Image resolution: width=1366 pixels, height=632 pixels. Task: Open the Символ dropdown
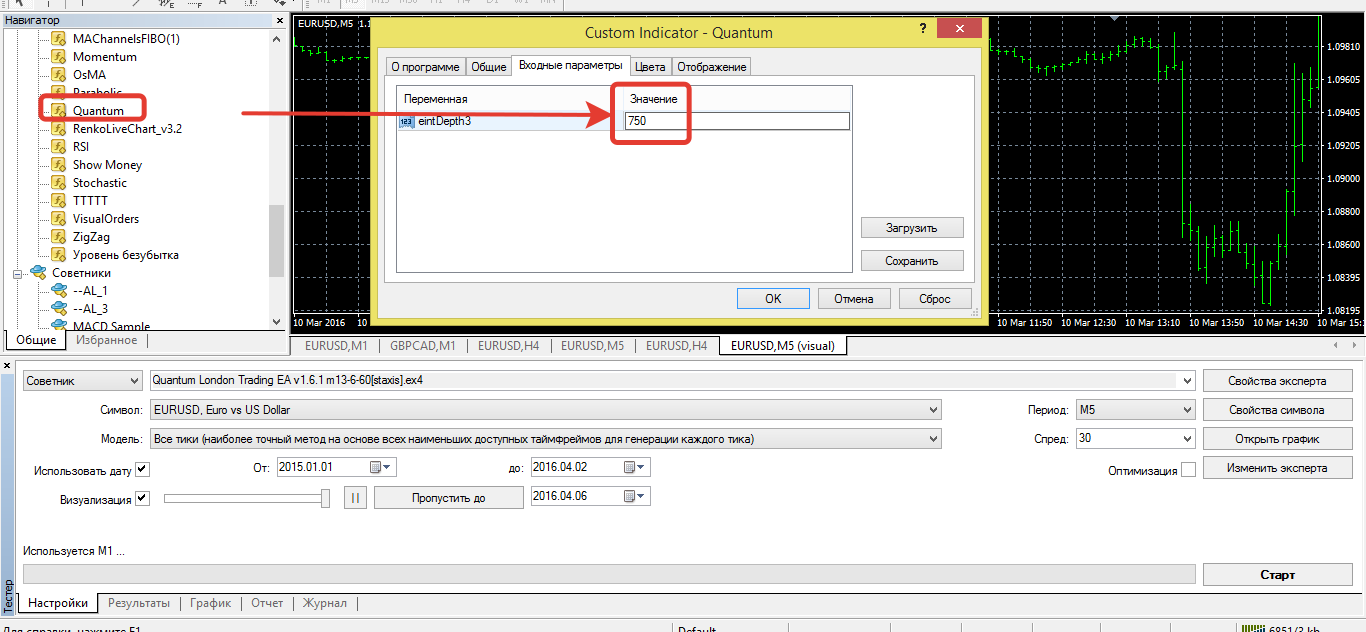tap(934, 410)
